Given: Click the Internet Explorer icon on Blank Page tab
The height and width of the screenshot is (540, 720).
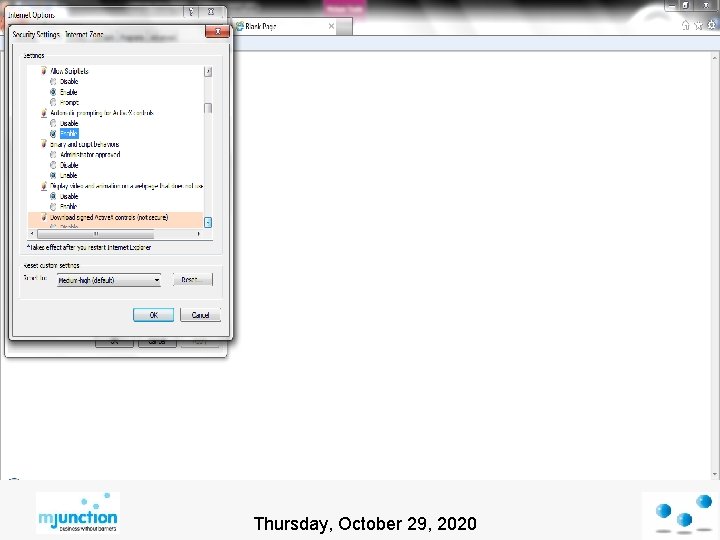Looking at the screenshot, I should [239, 26].
